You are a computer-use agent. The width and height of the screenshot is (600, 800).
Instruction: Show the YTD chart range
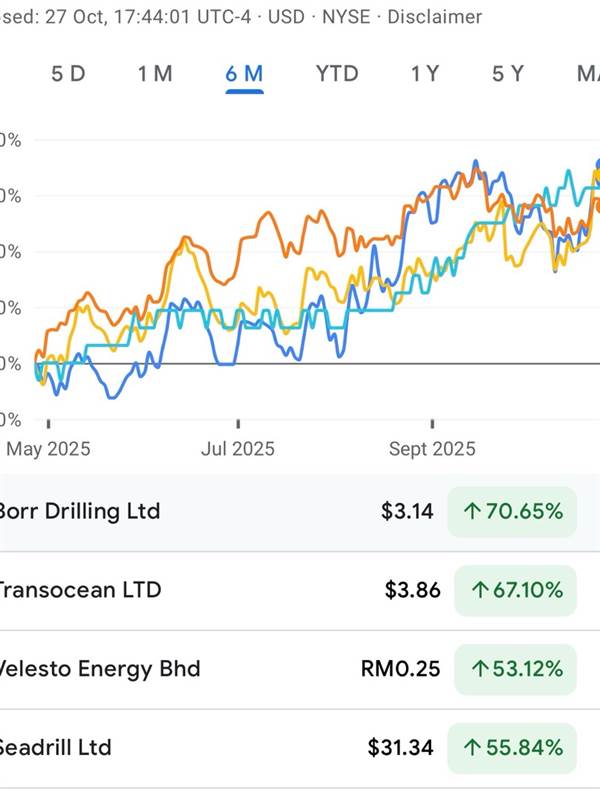(337, 73)
